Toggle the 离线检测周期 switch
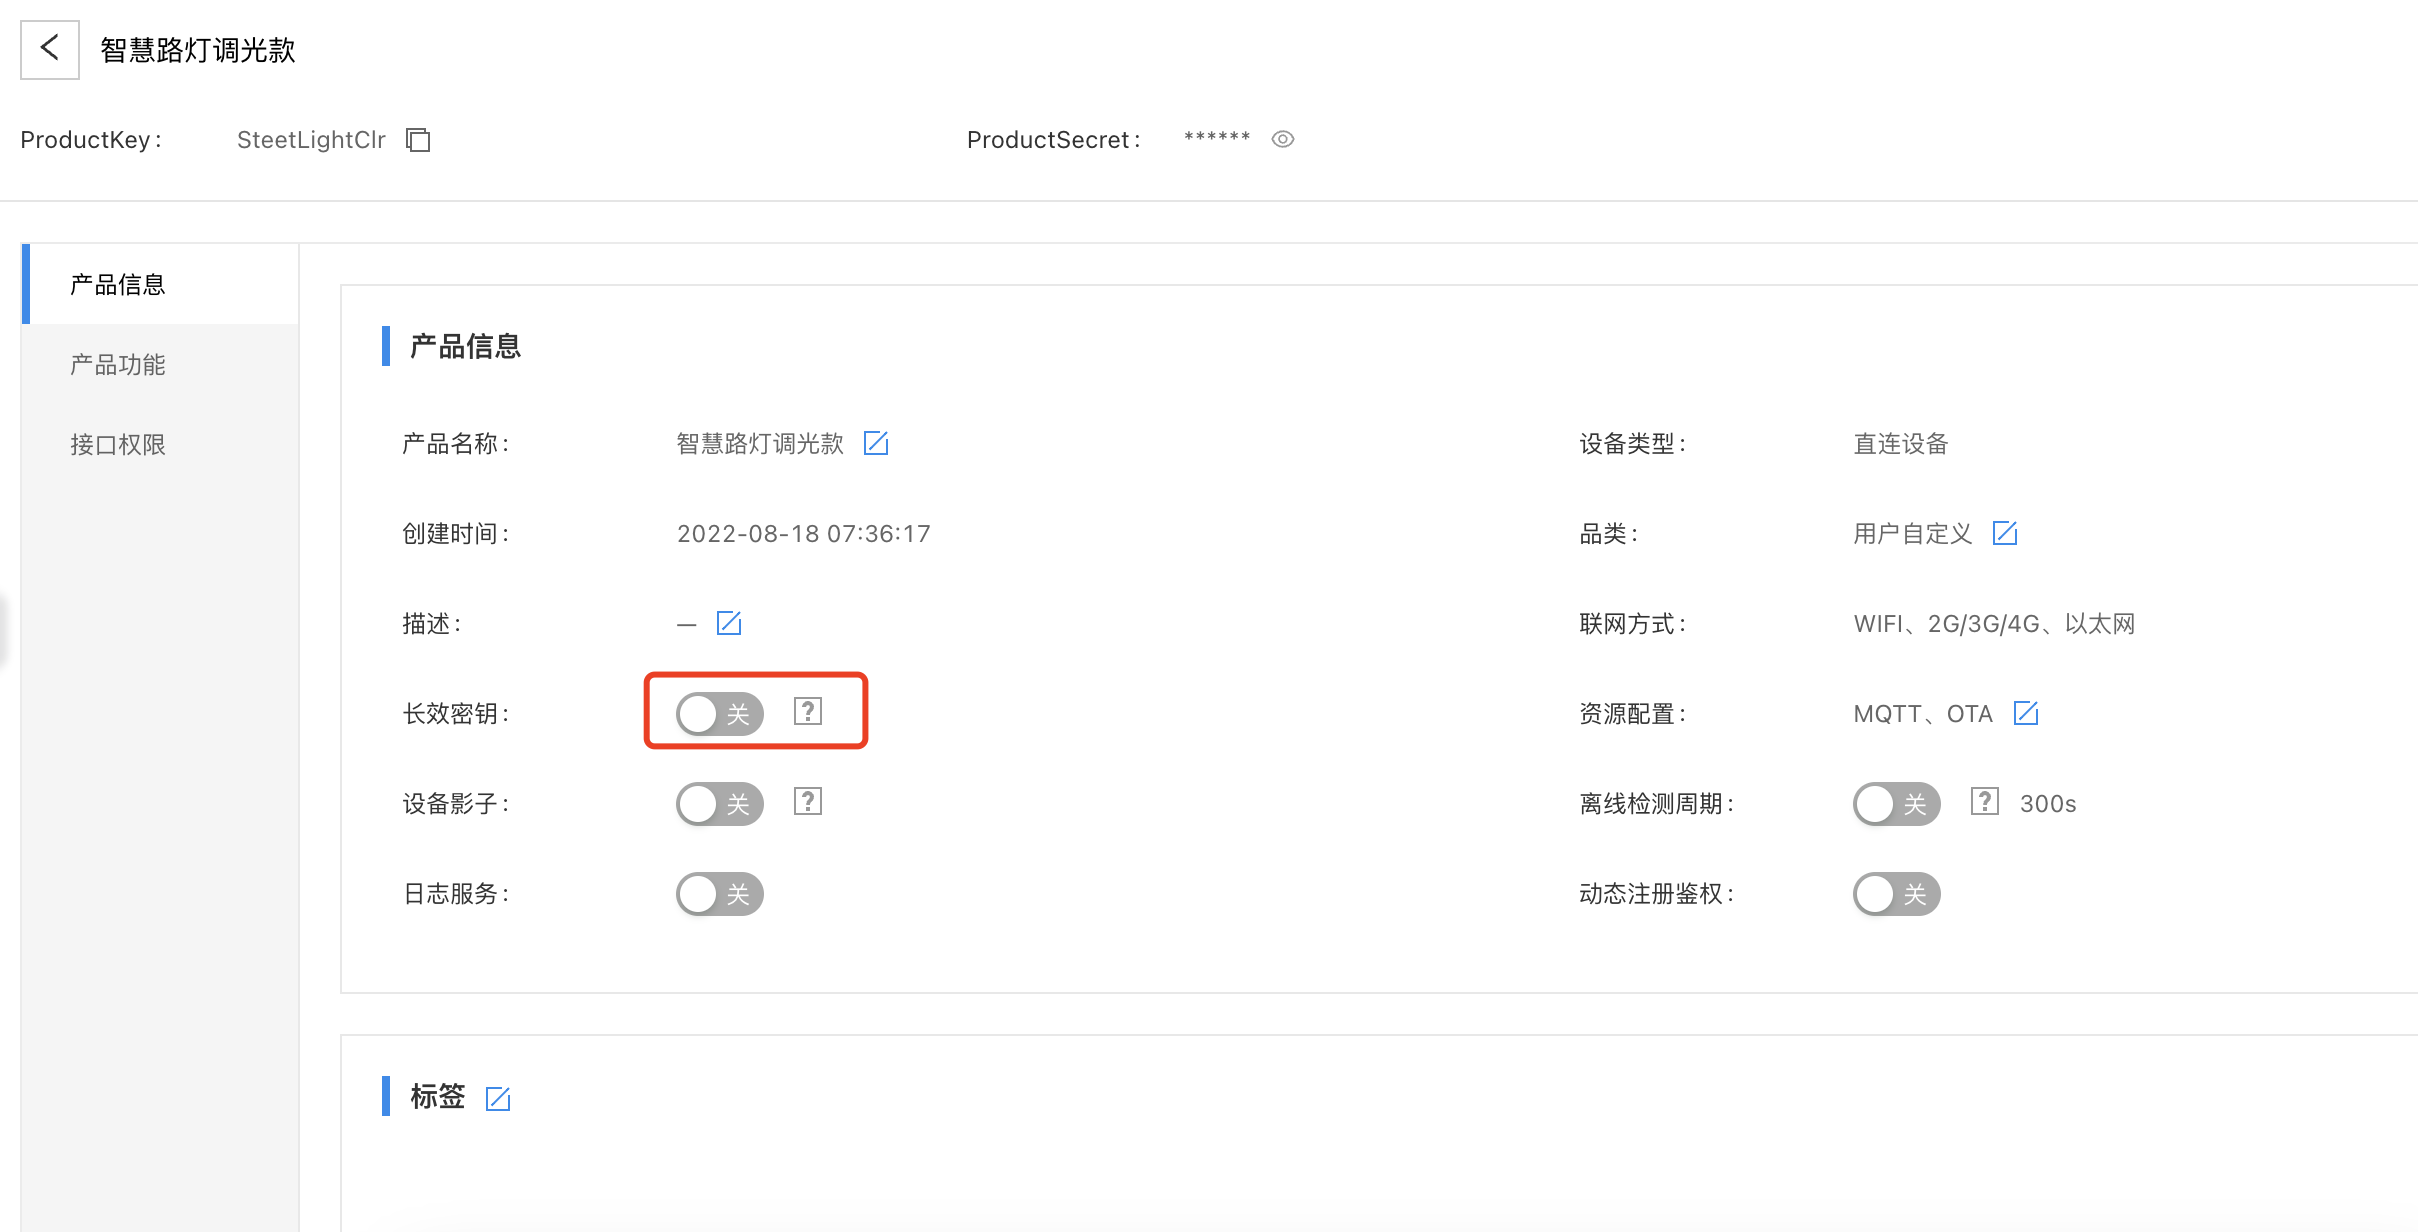 point(1897,804)
